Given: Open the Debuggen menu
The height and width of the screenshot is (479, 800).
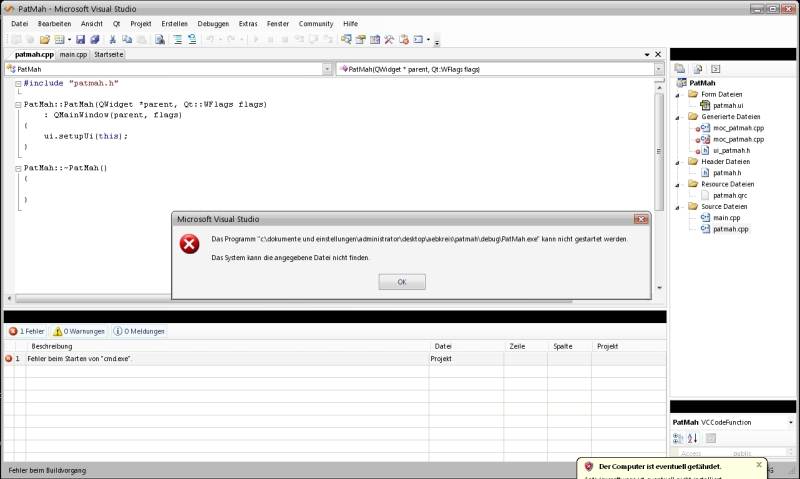Looking at the screenshot, I should pyautogui.click(x=212, y=23).
